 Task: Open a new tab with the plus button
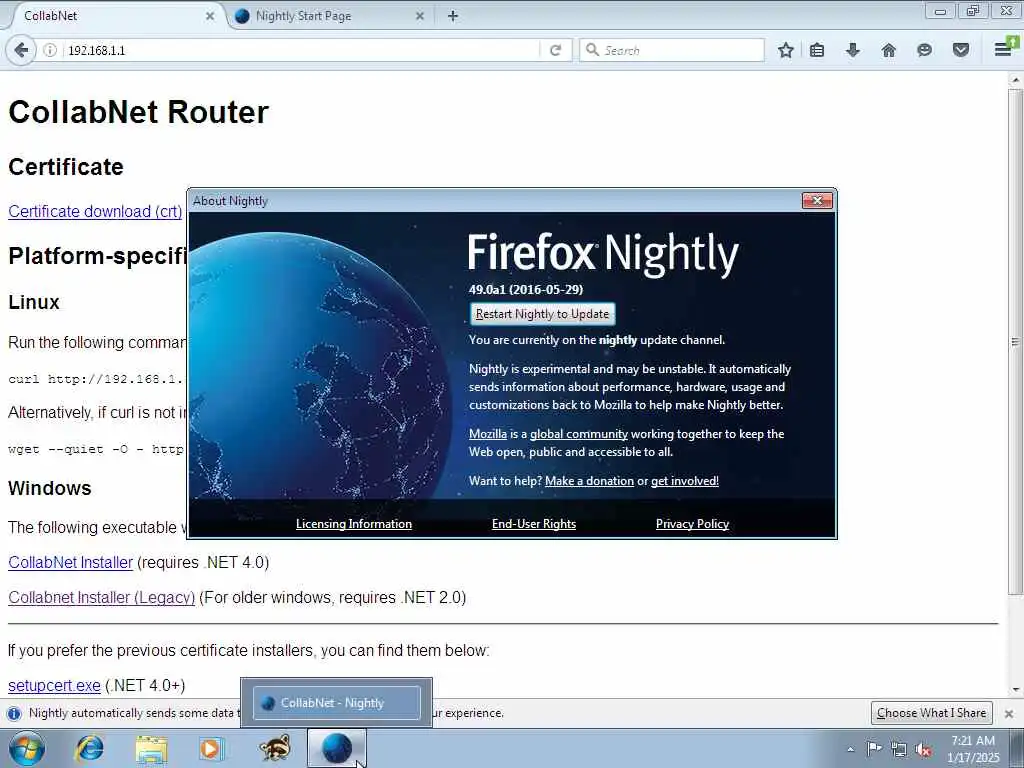coord(453,16)
